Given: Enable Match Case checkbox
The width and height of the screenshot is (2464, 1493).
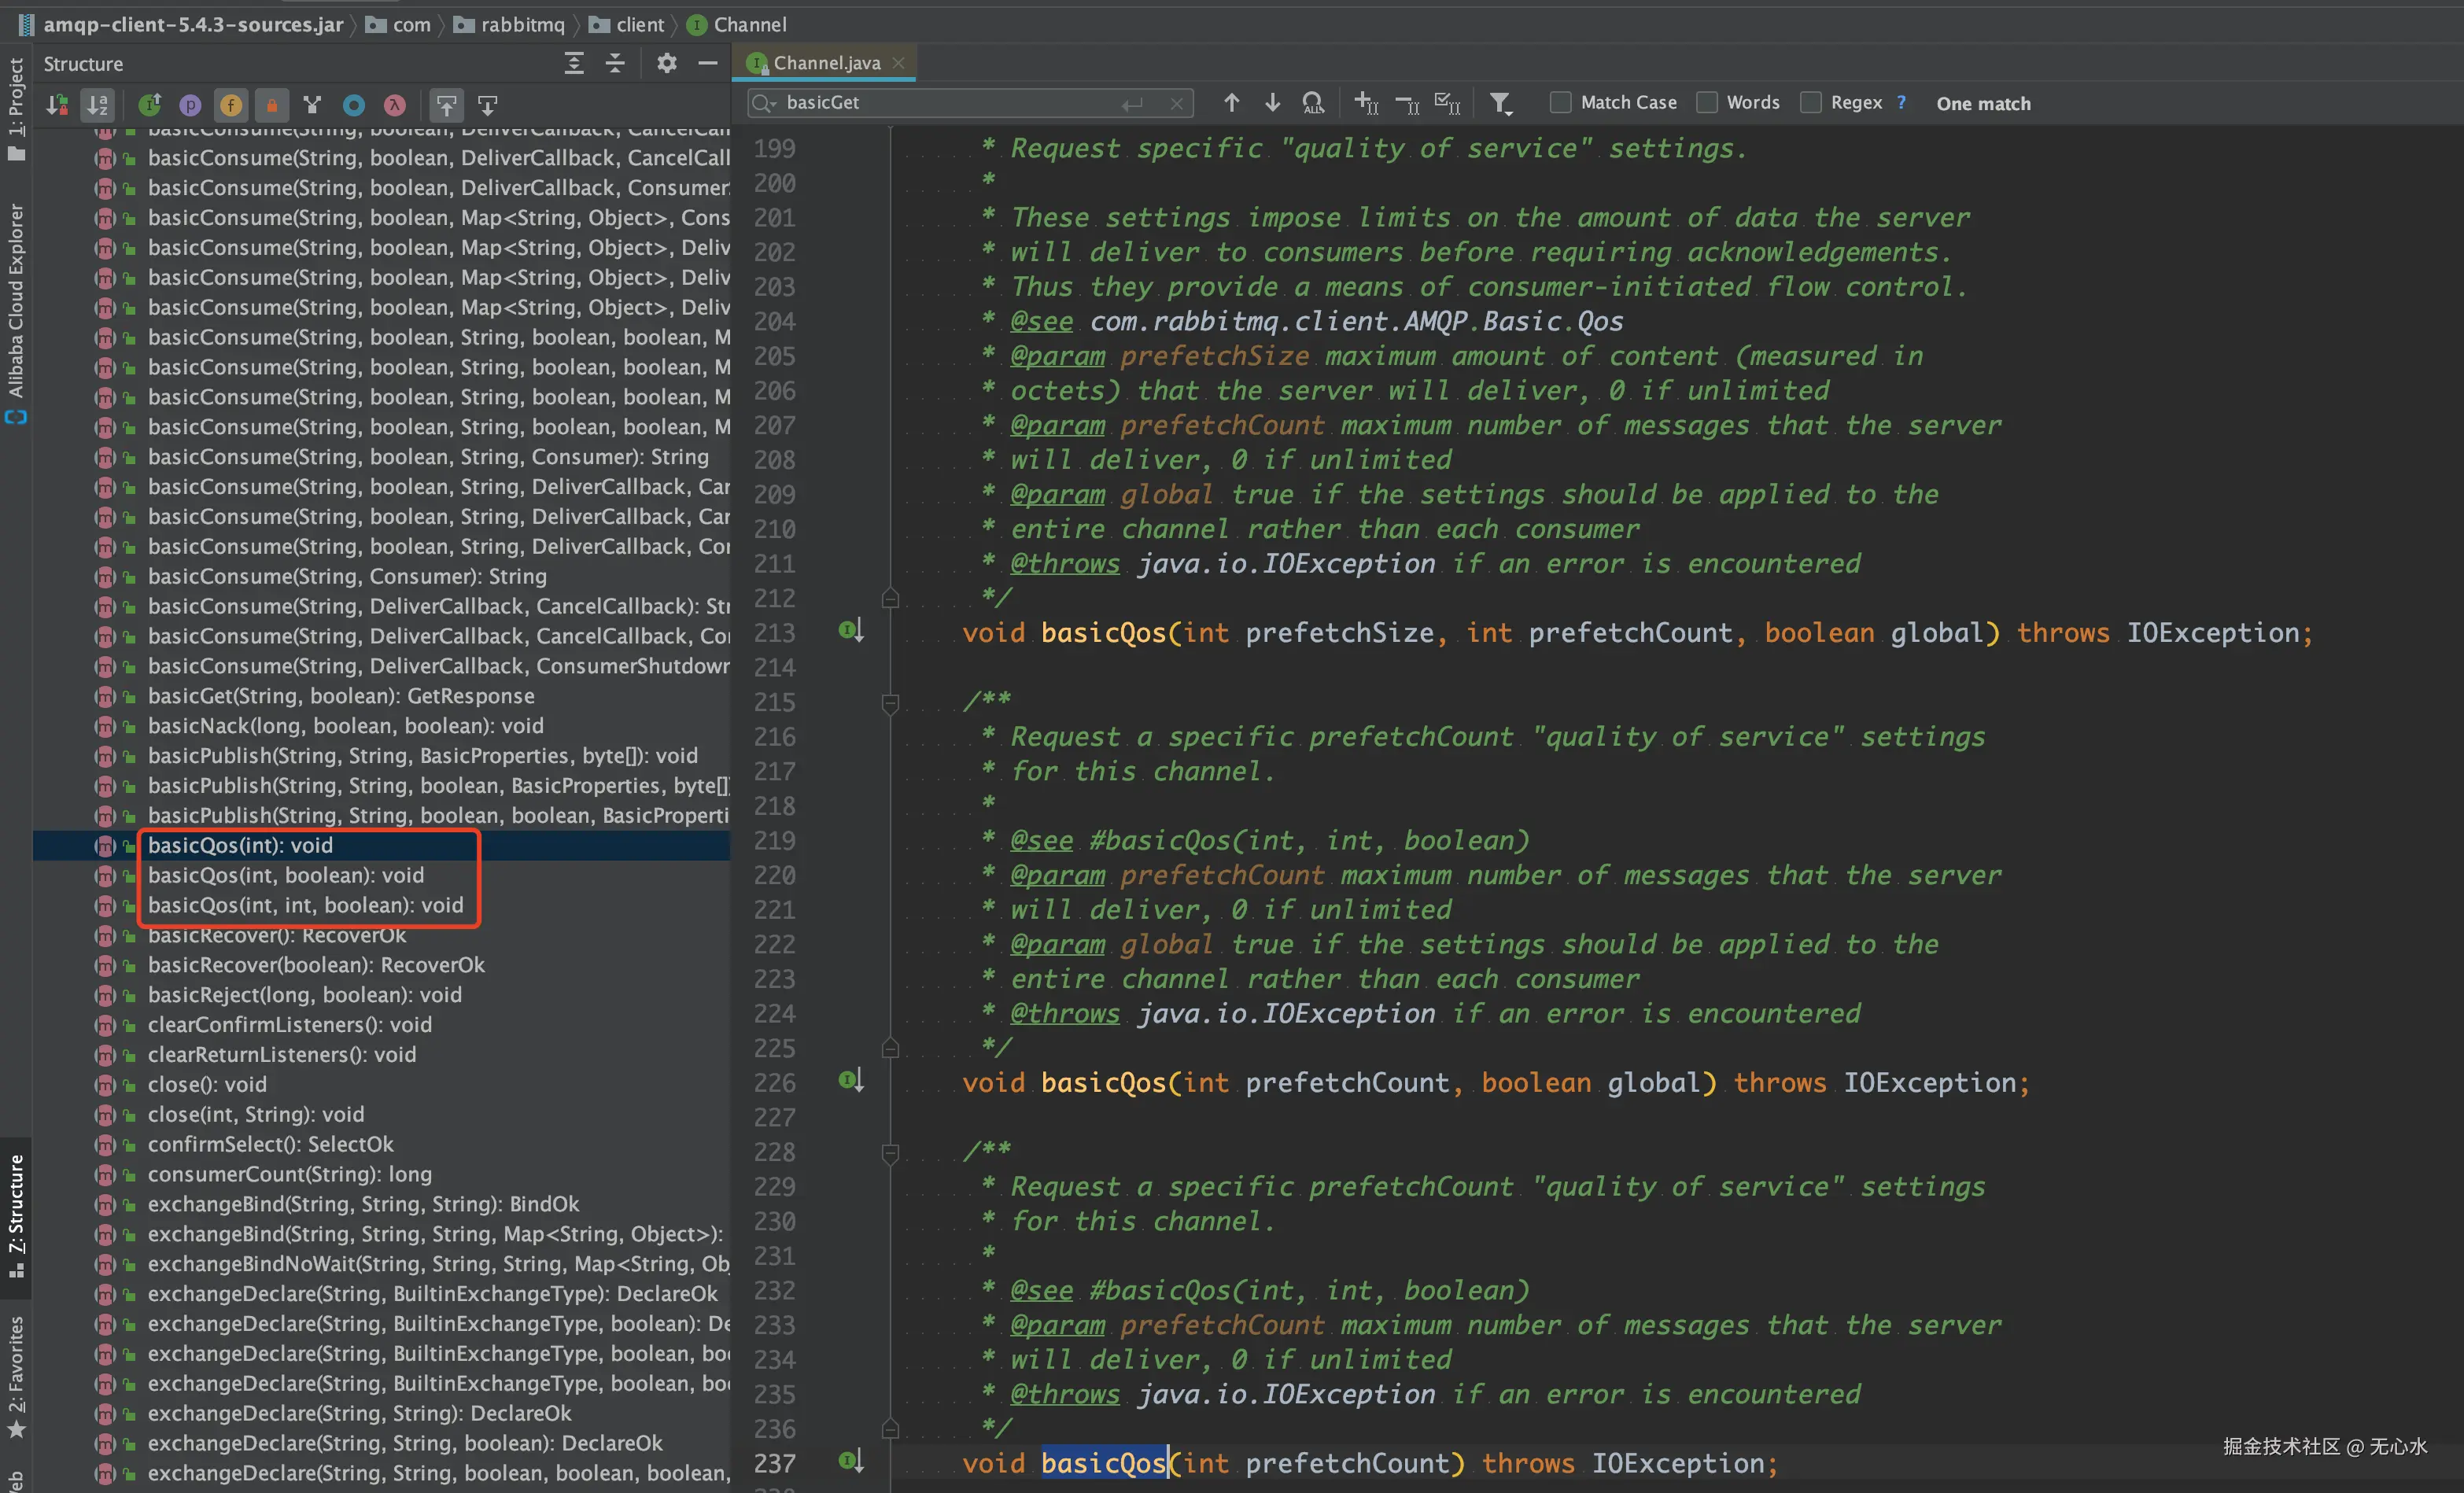Looking at the screenshot, I should click(x=1559, y=102).
